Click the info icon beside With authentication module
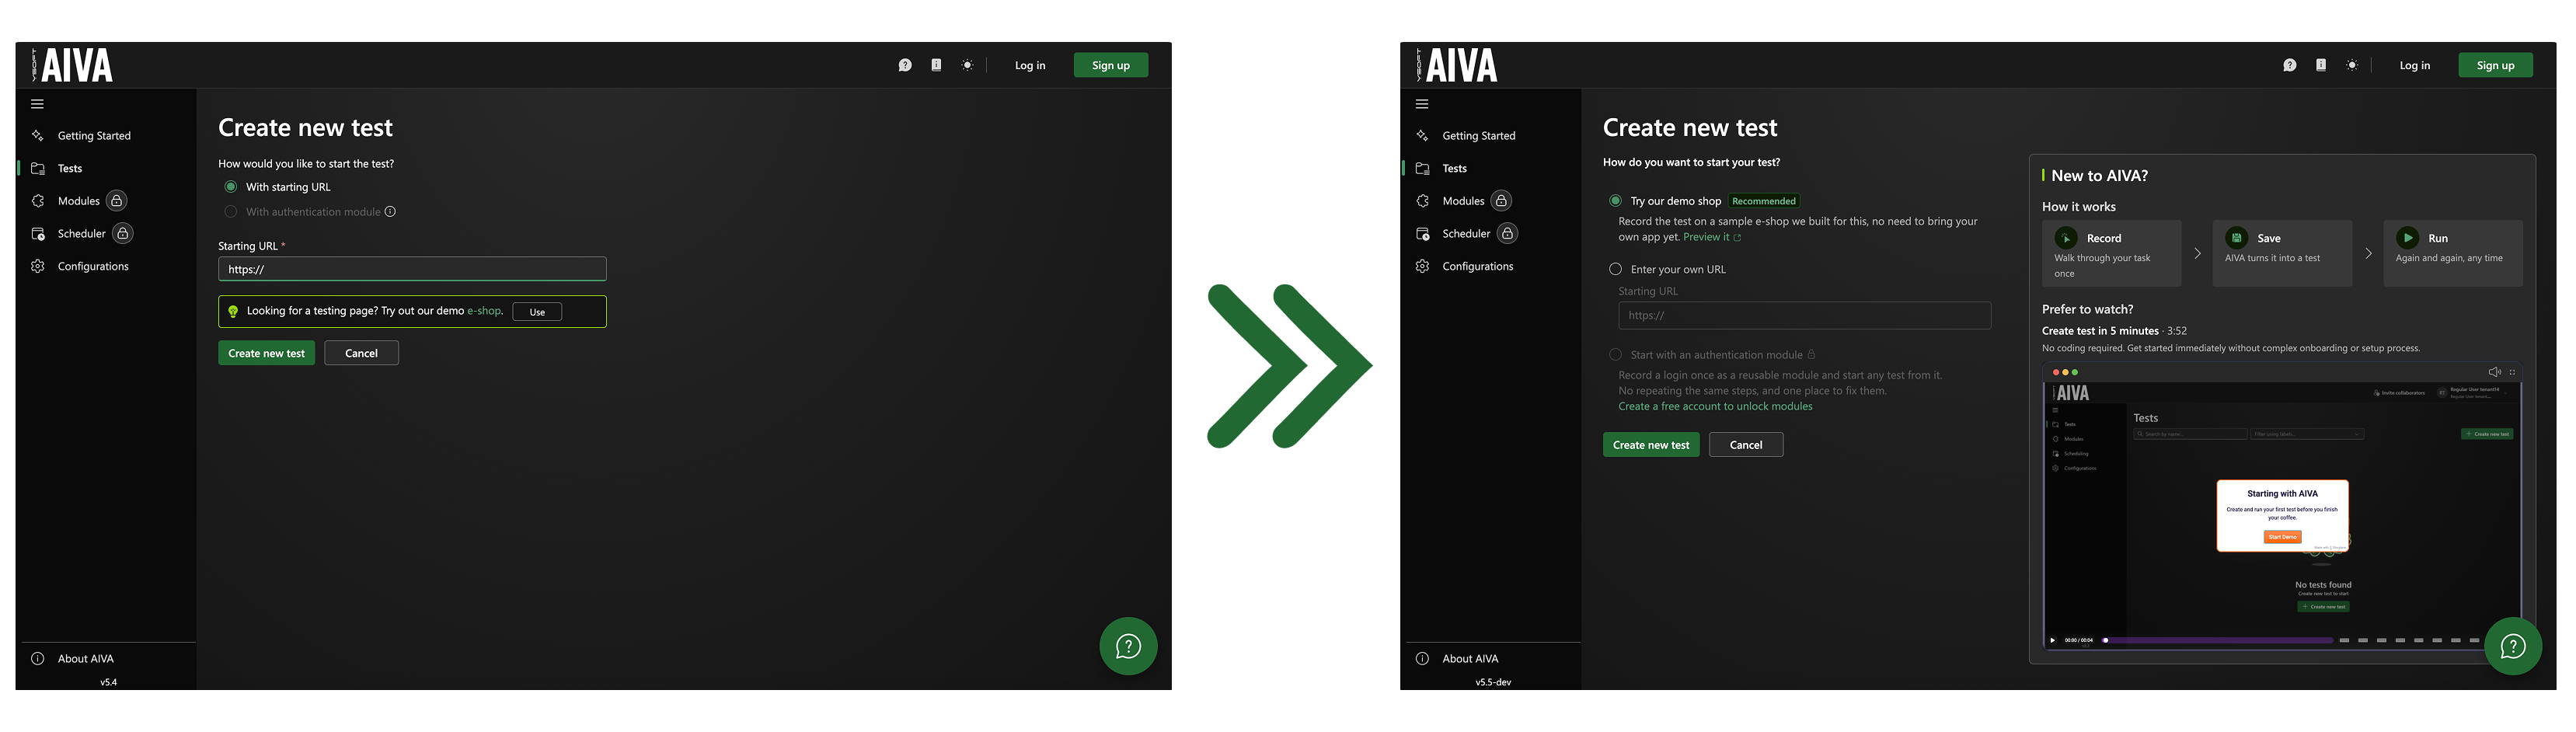This screenshot has height=732, width=2576. 390,212
